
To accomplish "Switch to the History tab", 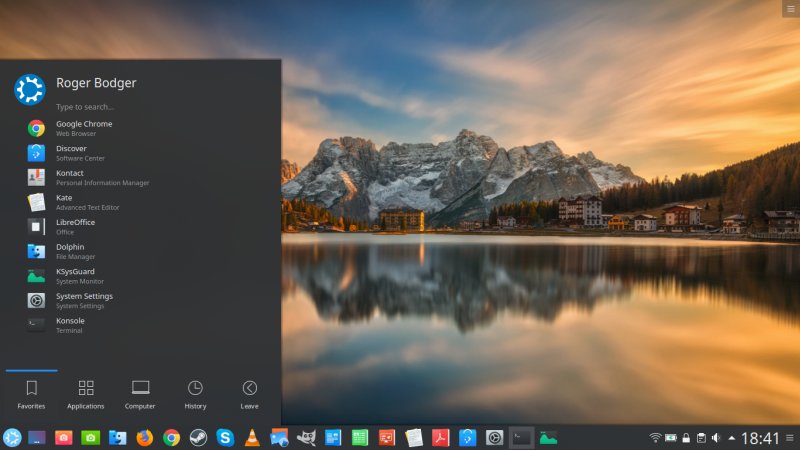I will [195, 394].
